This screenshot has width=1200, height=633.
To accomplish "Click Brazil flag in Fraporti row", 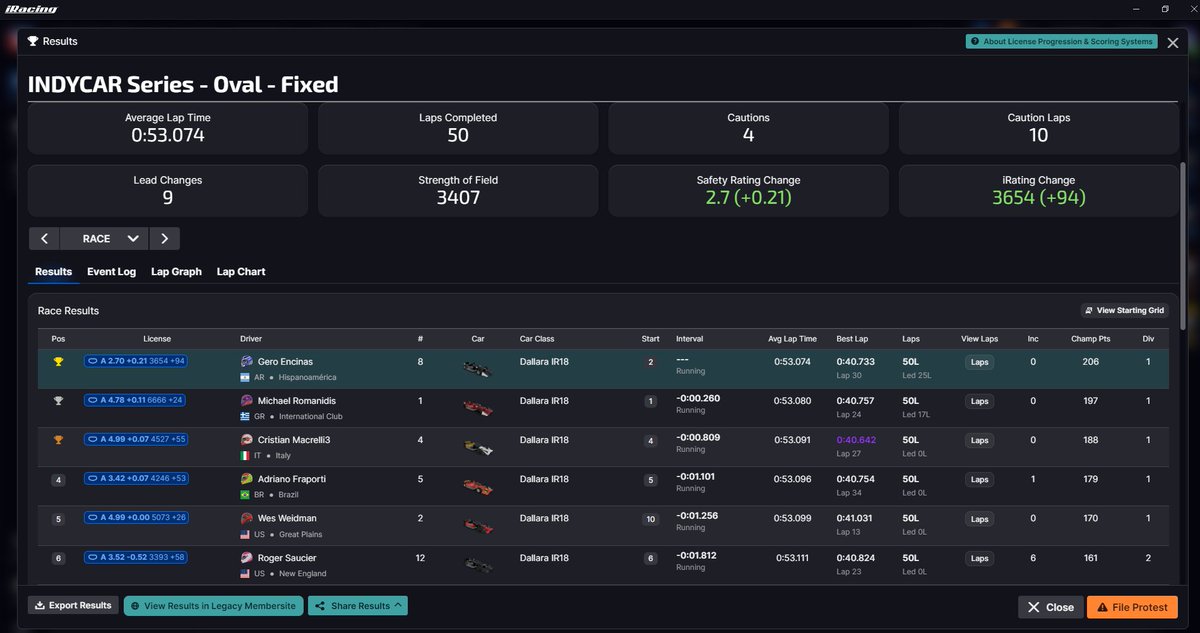I will [x=246, y=495].
